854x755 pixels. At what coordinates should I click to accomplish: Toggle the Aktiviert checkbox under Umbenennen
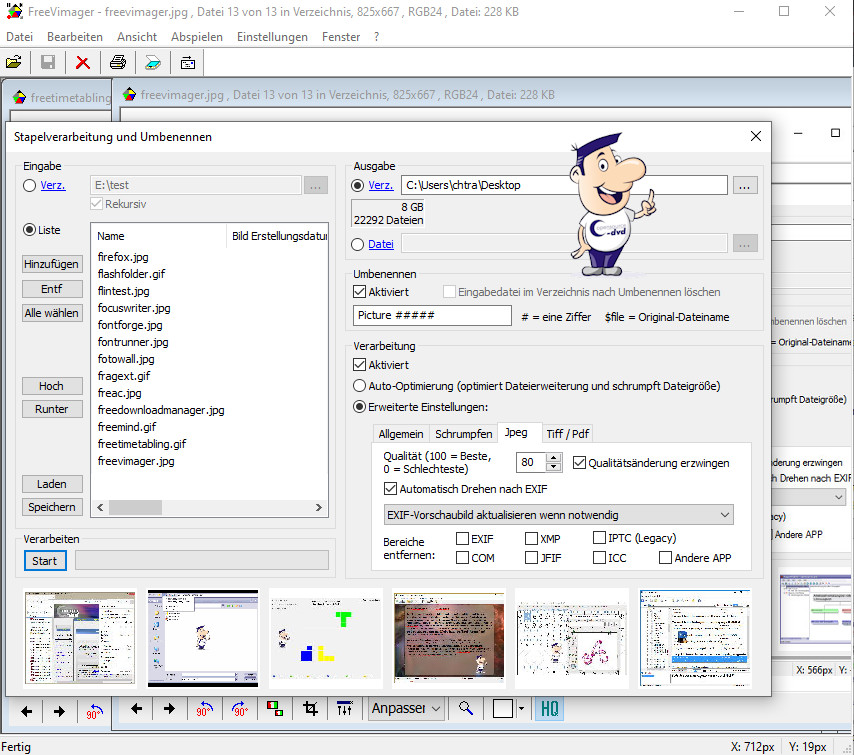(x=359, y=292)
